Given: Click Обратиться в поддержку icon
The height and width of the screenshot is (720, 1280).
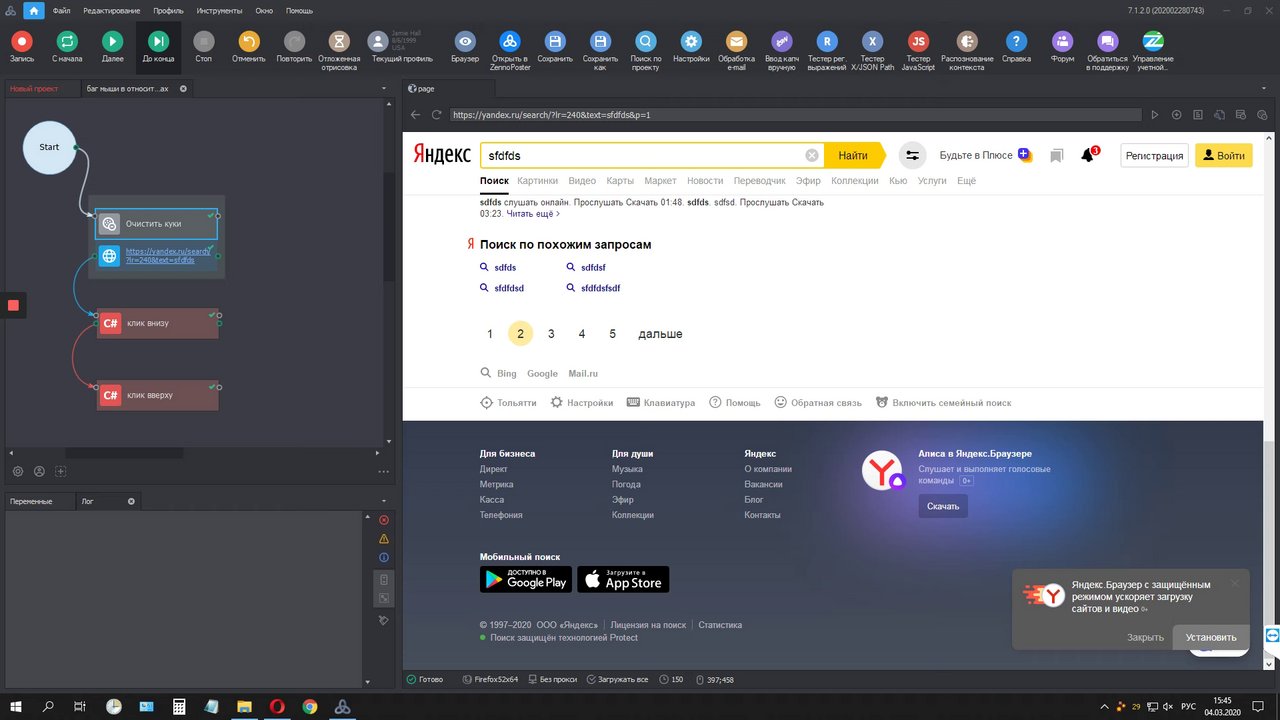Looking at the screenshot, I should pos(1107,42).
